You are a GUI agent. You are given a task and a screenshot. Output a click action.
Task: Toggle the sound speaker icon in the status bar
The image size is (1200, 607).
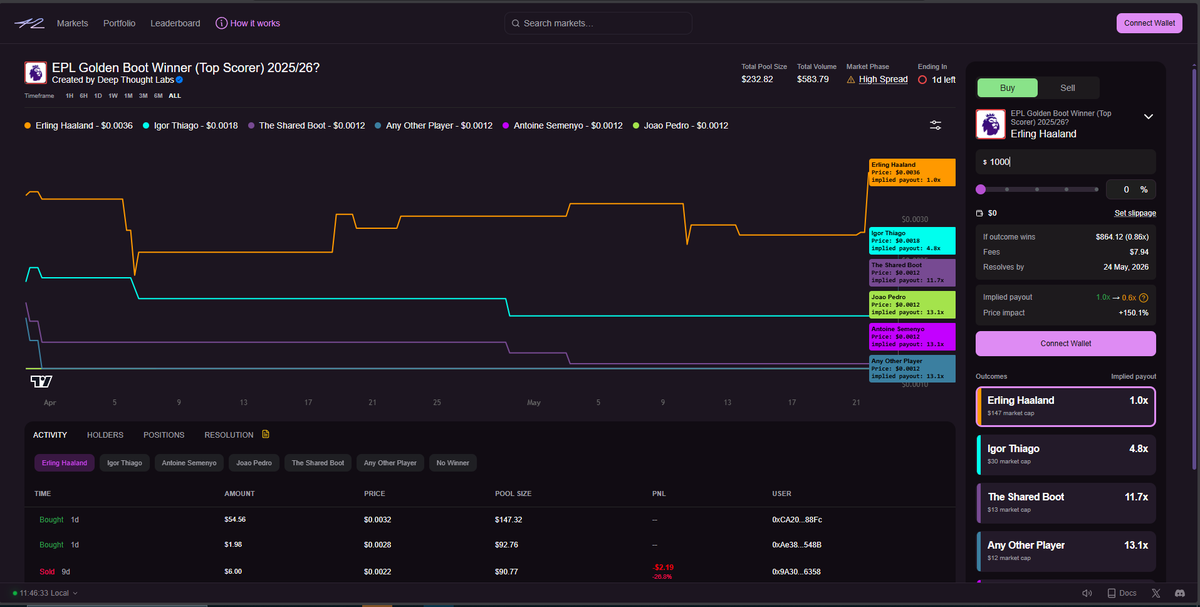coord(1087,593)
